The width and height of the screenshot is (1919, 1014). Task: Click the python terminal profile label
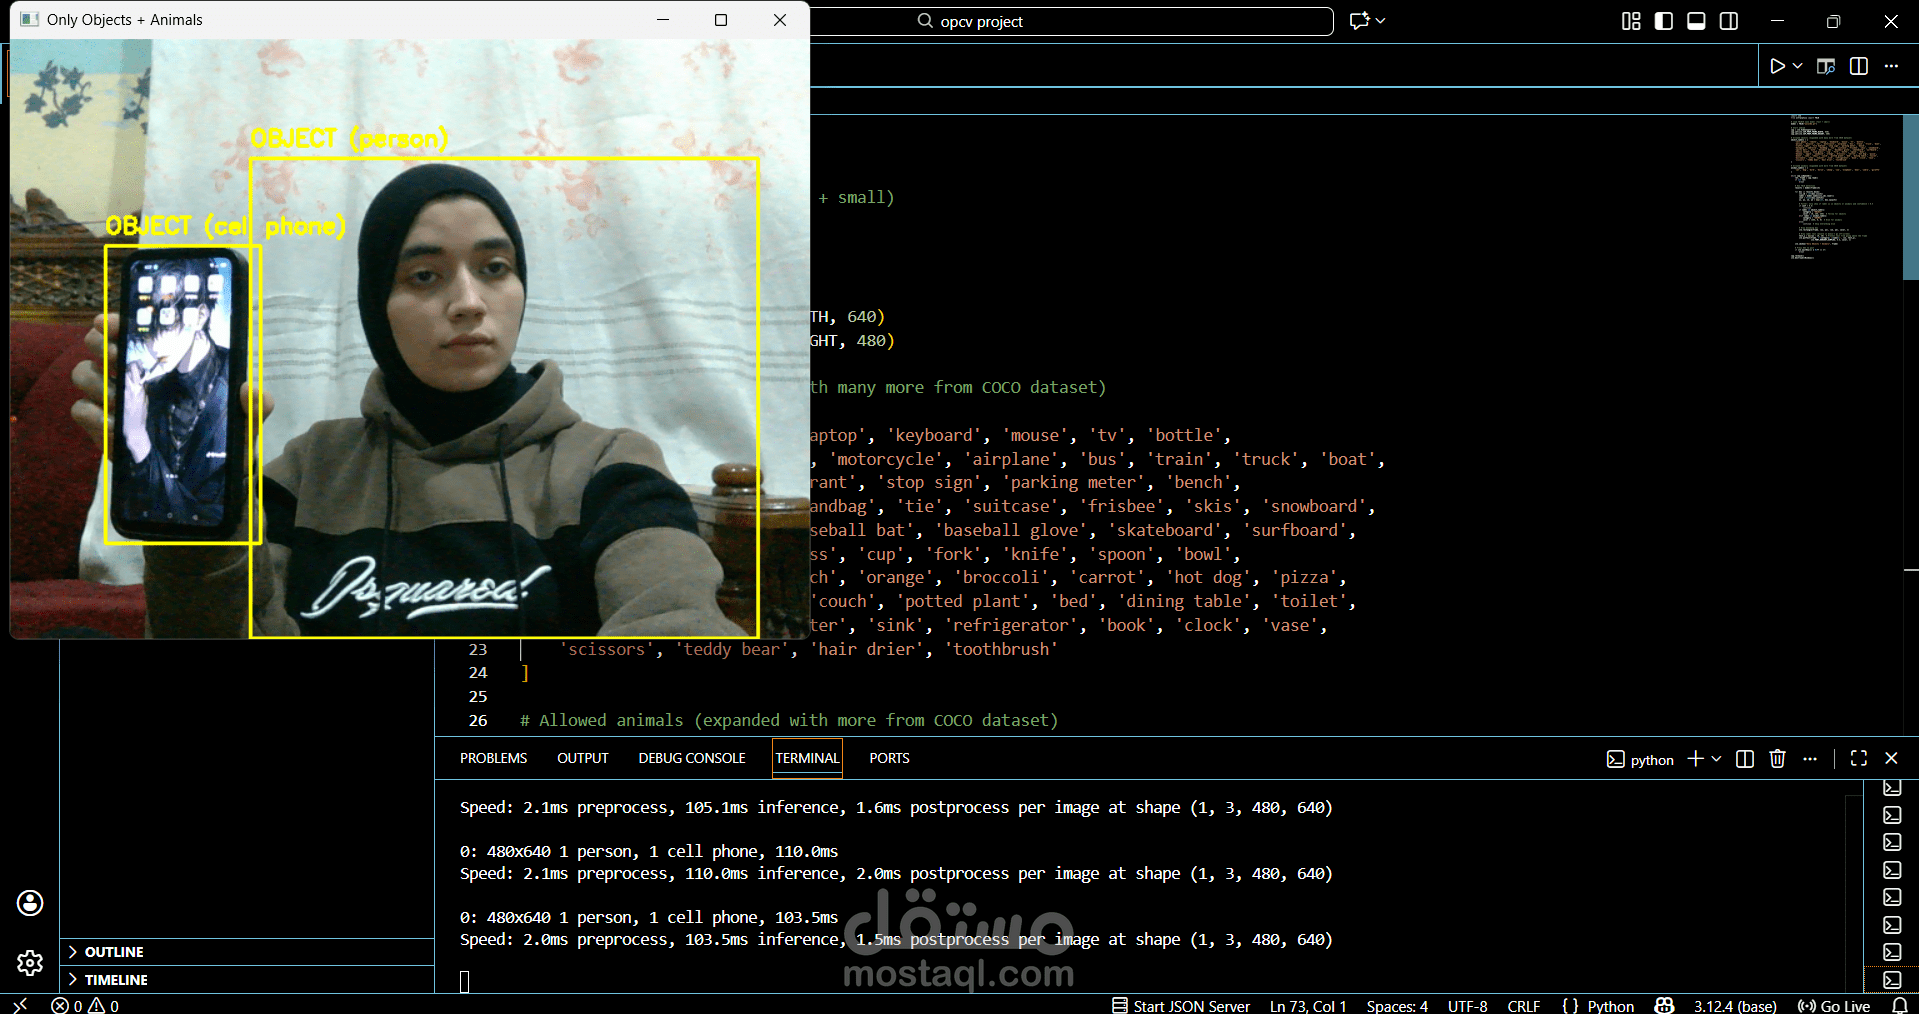(x=1640, y=760)
